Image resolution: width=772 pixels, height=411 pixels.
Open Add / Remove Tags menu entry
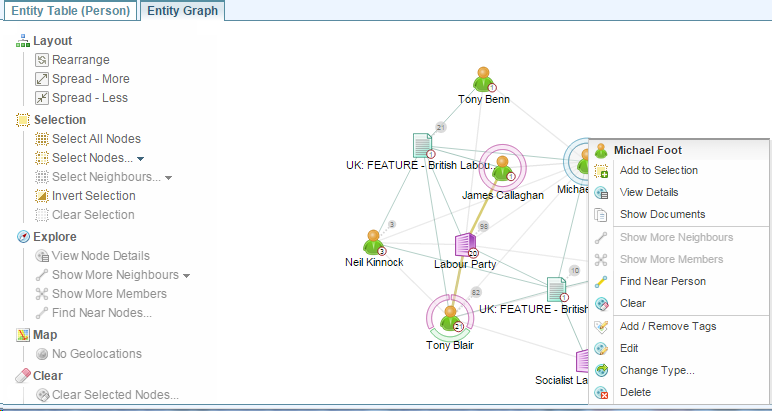pyautogui.click(x=668, y=326)
